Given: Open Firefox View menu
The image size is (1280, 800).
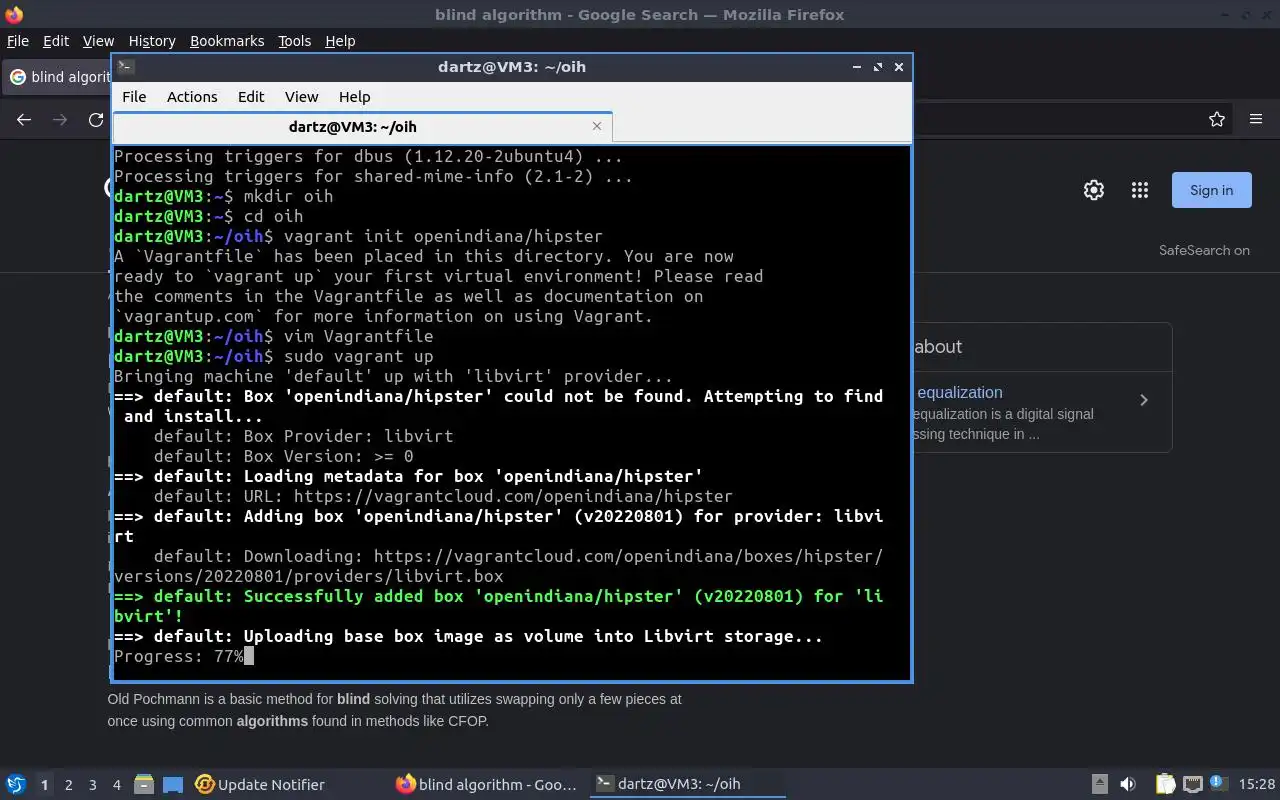Looking at the screenshot, I should [x=98, y=41].
